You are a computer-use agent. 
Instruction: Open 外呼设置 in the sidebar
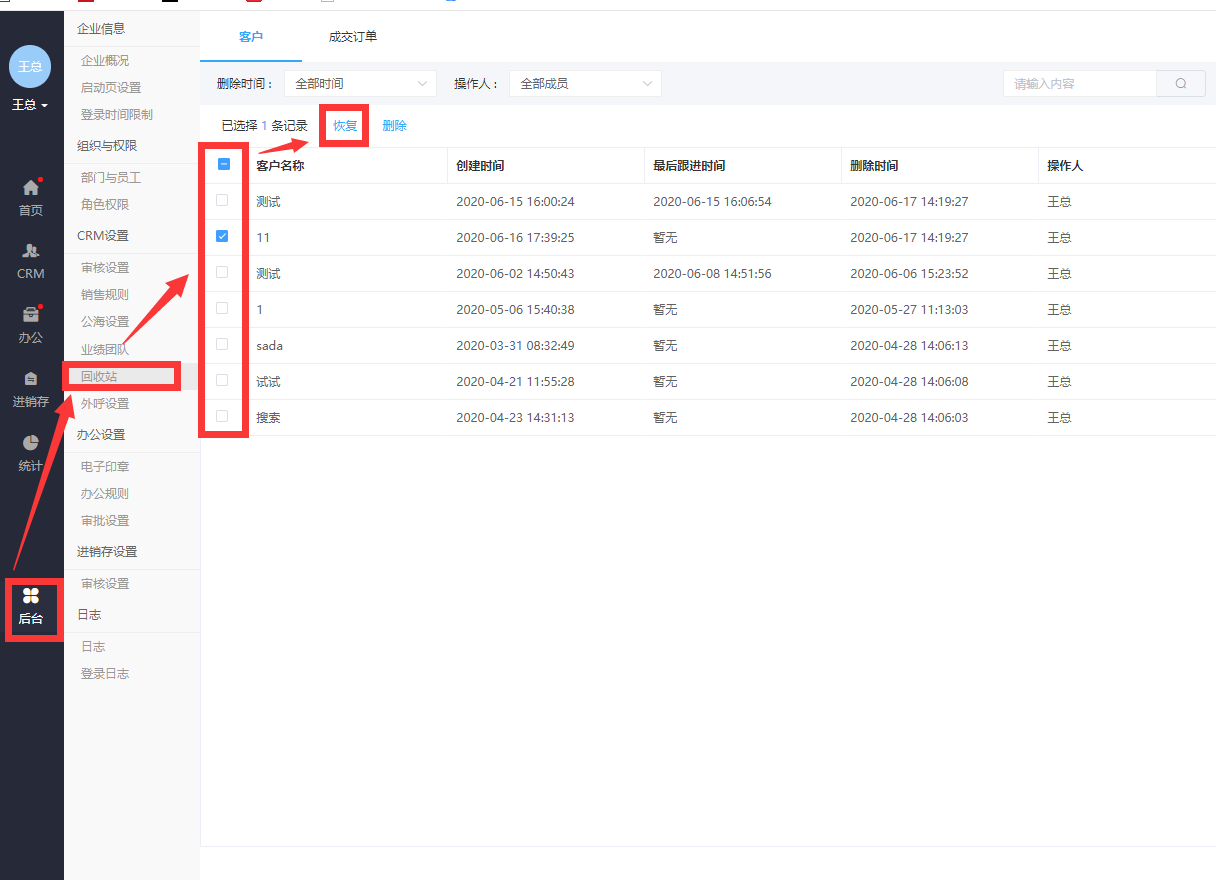tap(105, 404)
